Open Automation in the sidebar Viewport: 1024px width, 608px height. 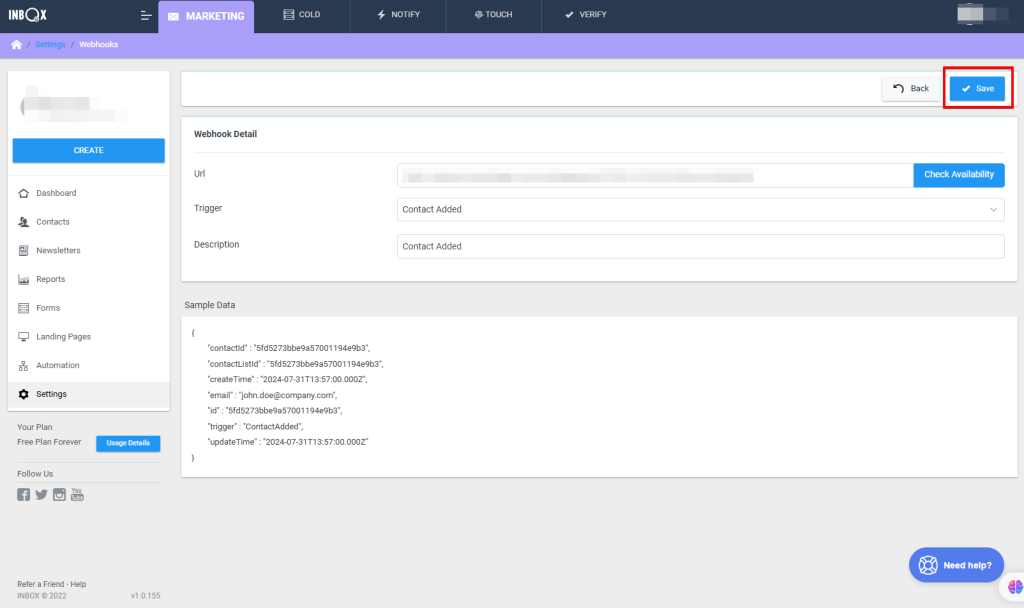click(x=58, y=366)
